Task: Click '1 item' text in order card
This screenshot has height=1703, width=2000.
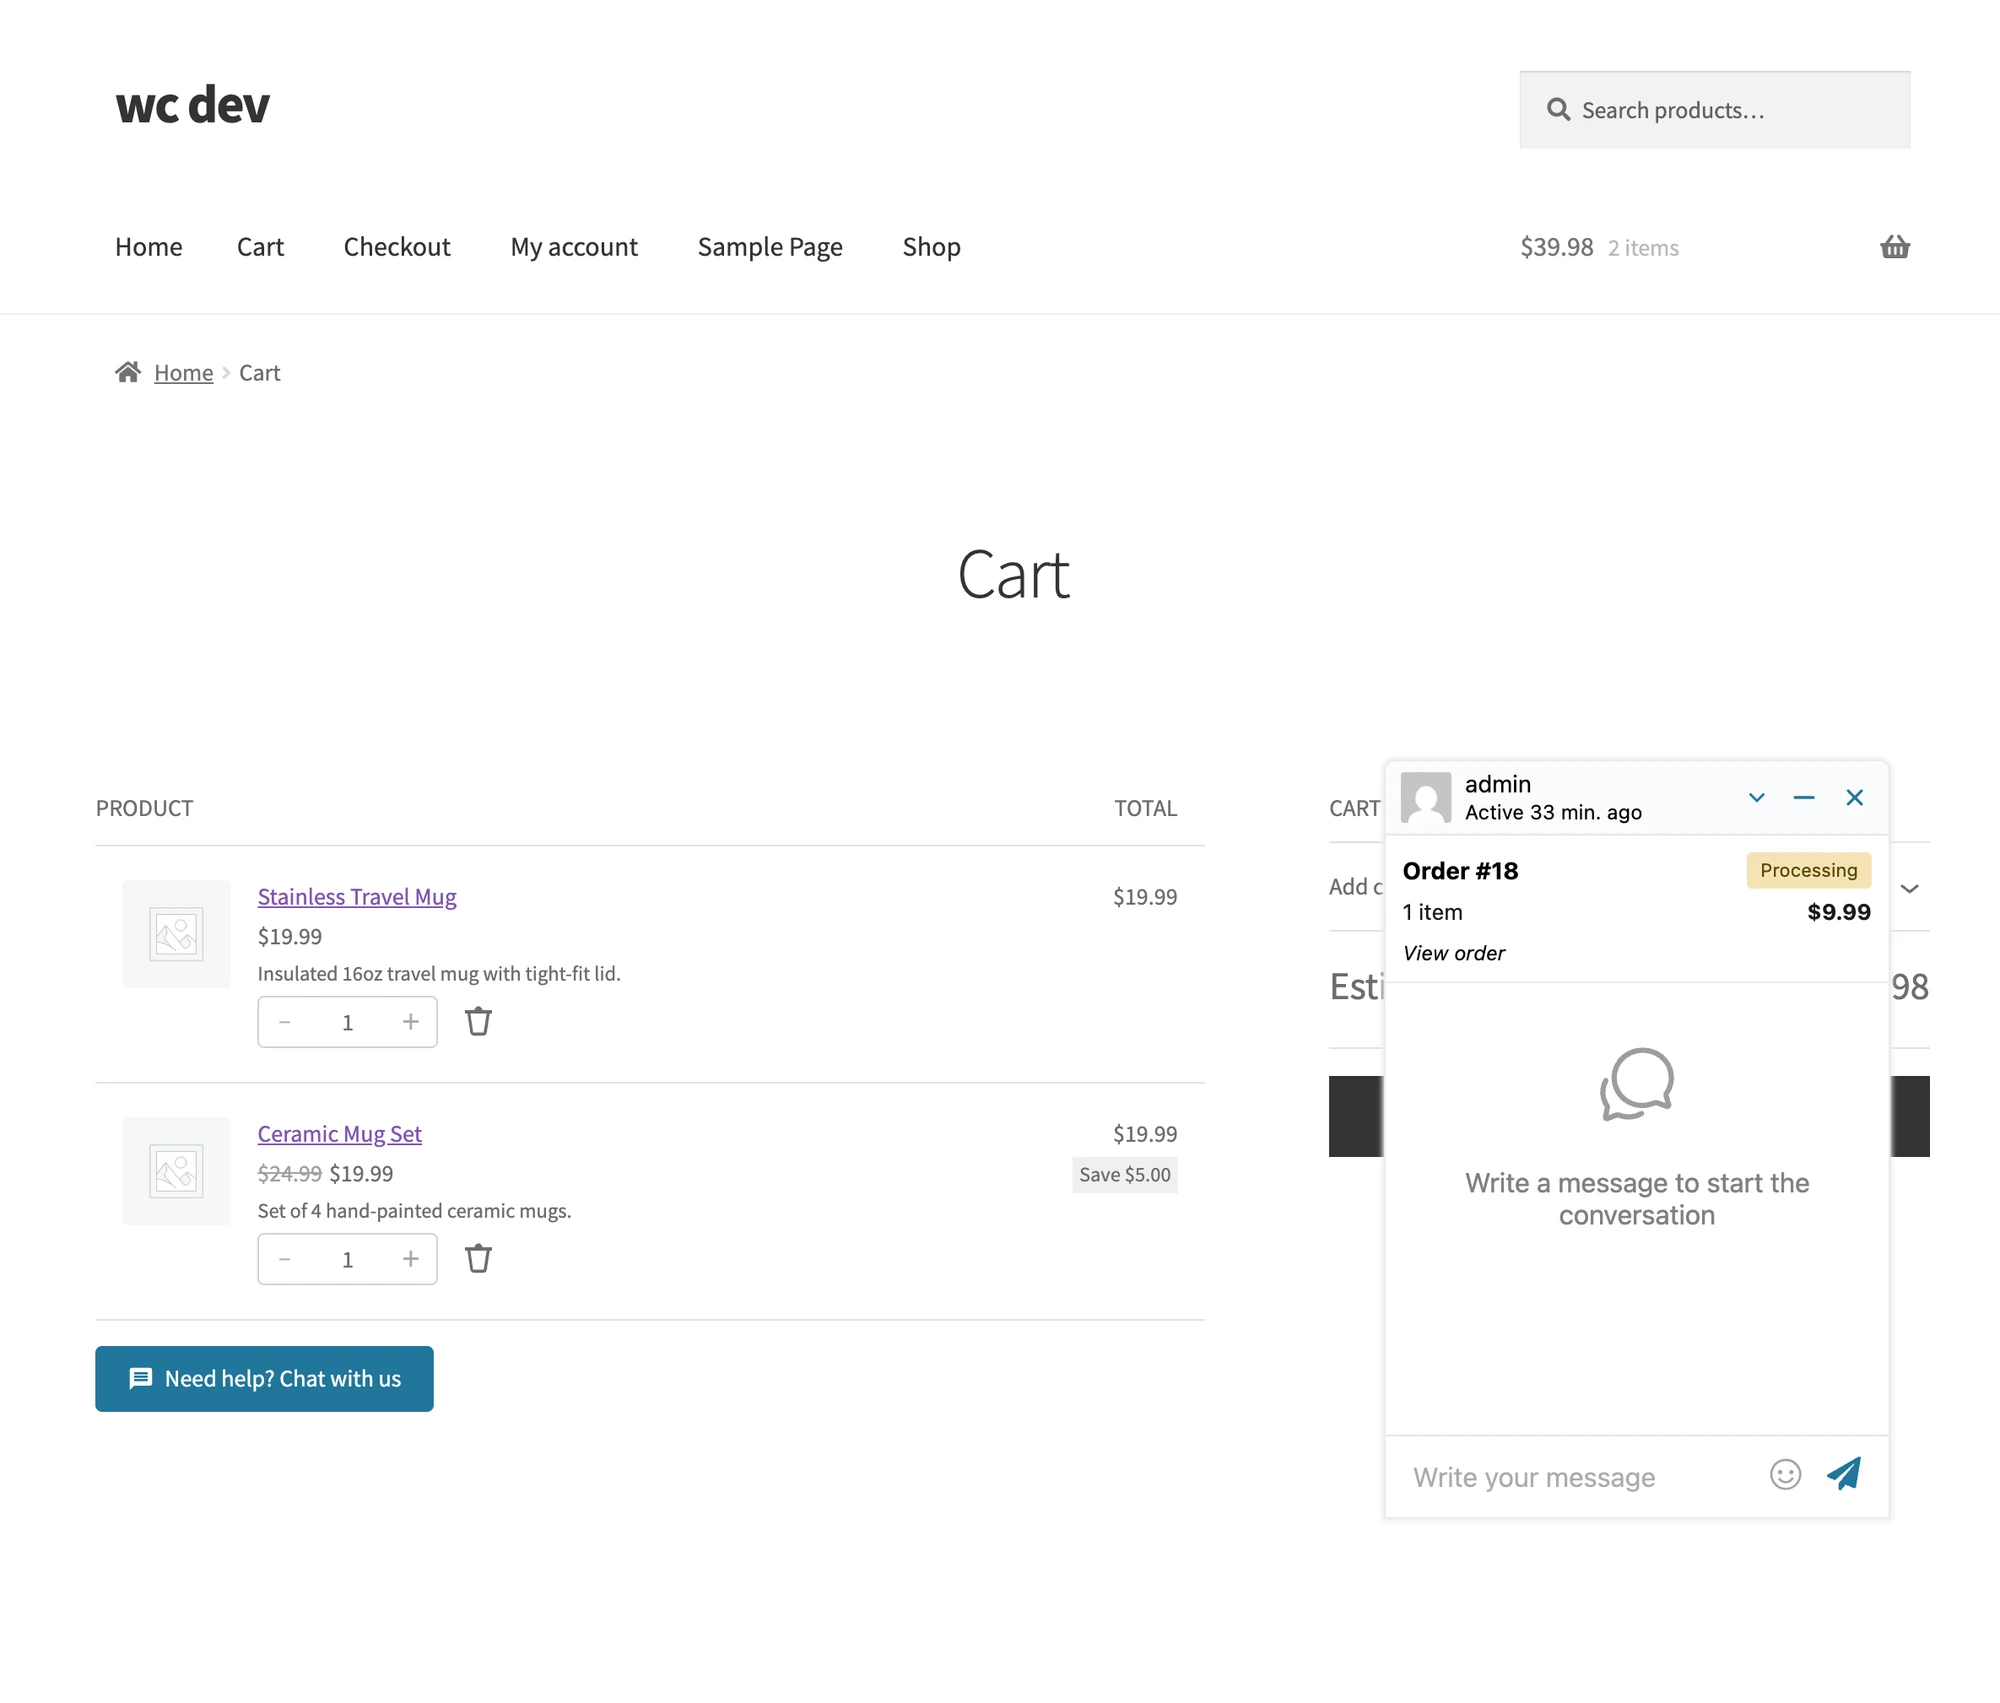Action: point(1432,911)
